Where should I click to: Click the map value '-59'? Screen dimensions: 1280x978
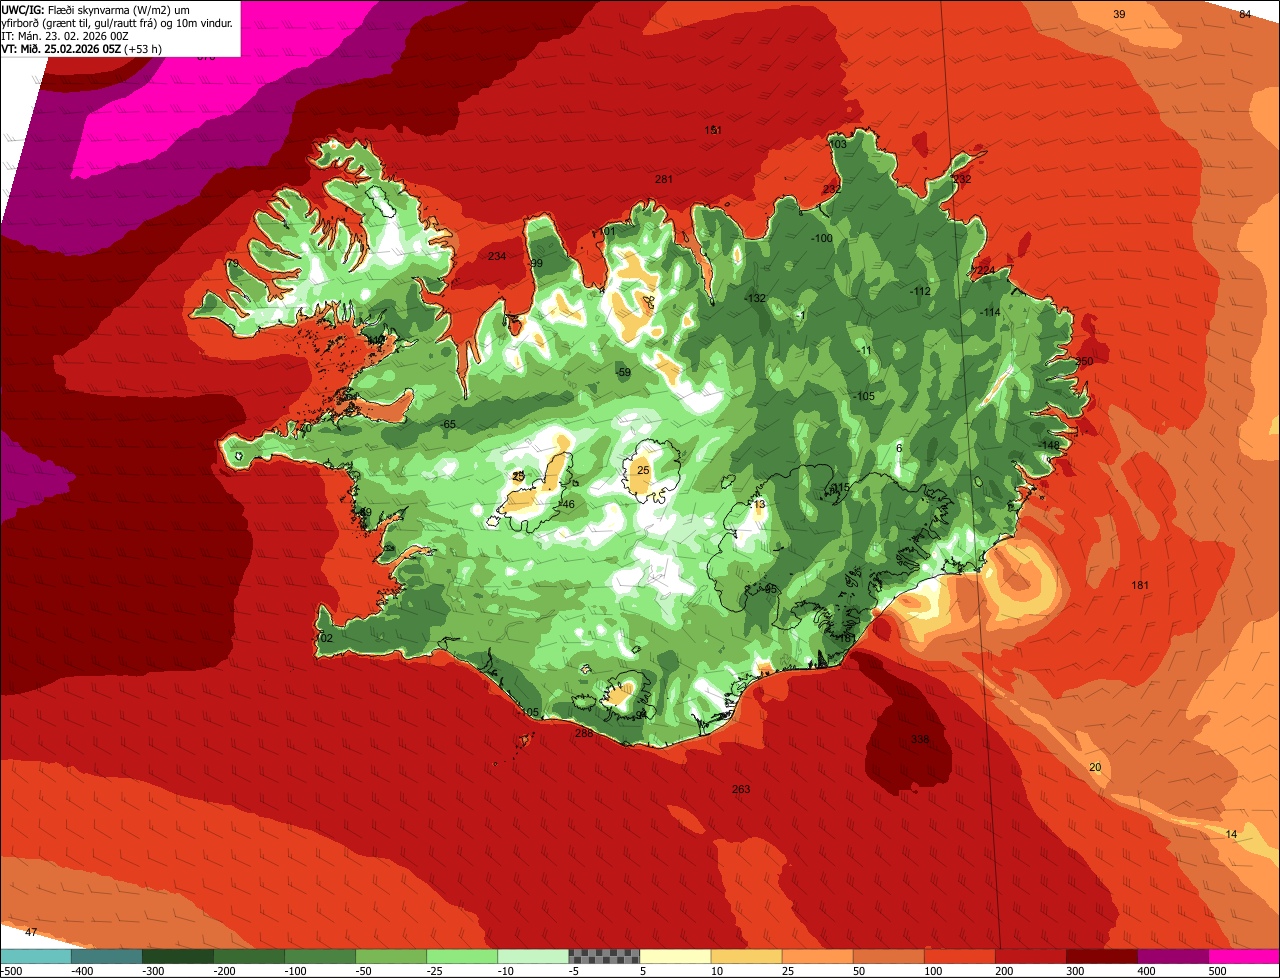623,372
